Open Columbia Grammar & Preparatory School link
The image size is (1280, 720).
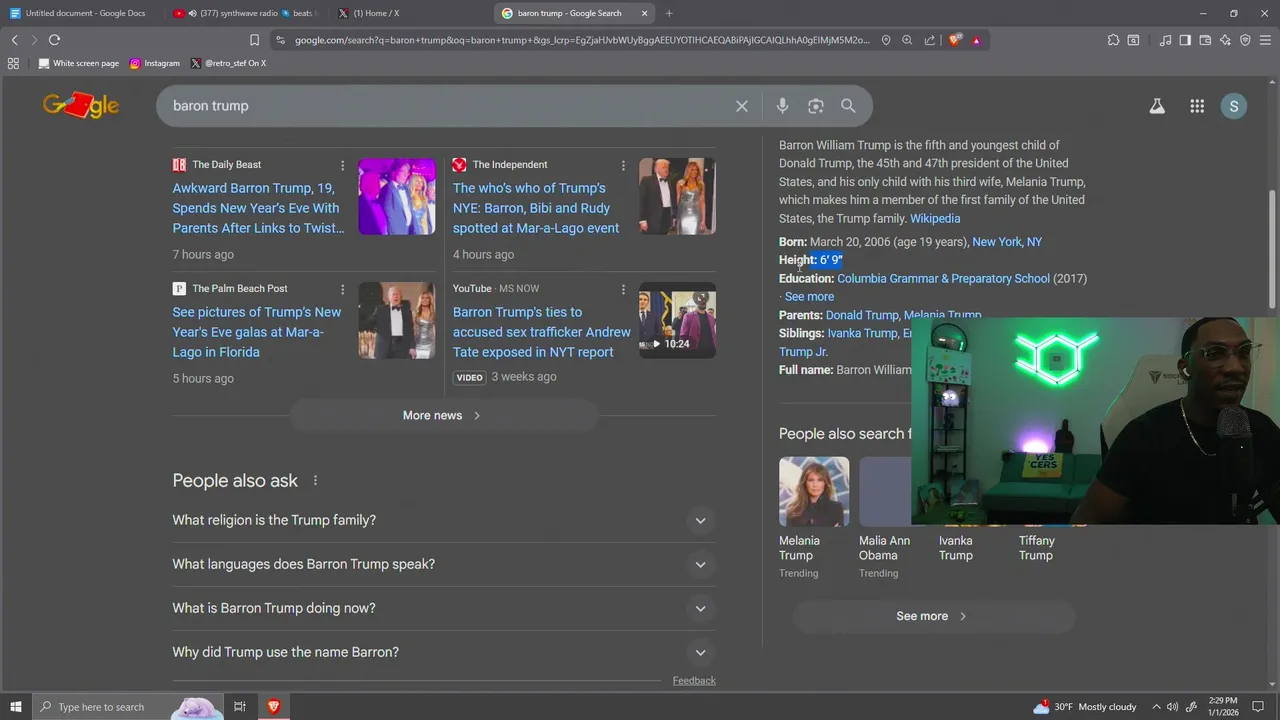[943, 279]
